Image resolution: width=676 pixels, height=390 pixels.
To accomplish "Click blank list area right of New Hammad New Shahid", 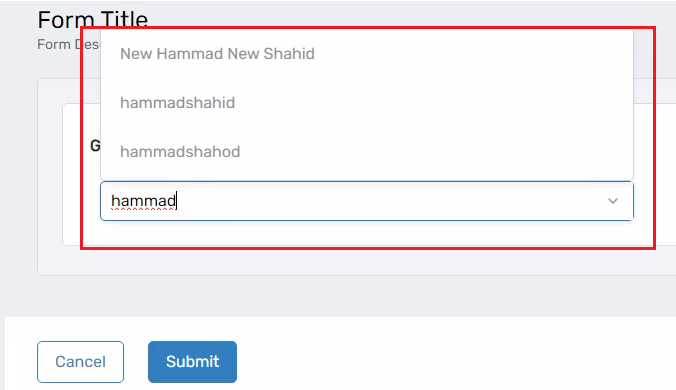I will [x=472, y=54].
